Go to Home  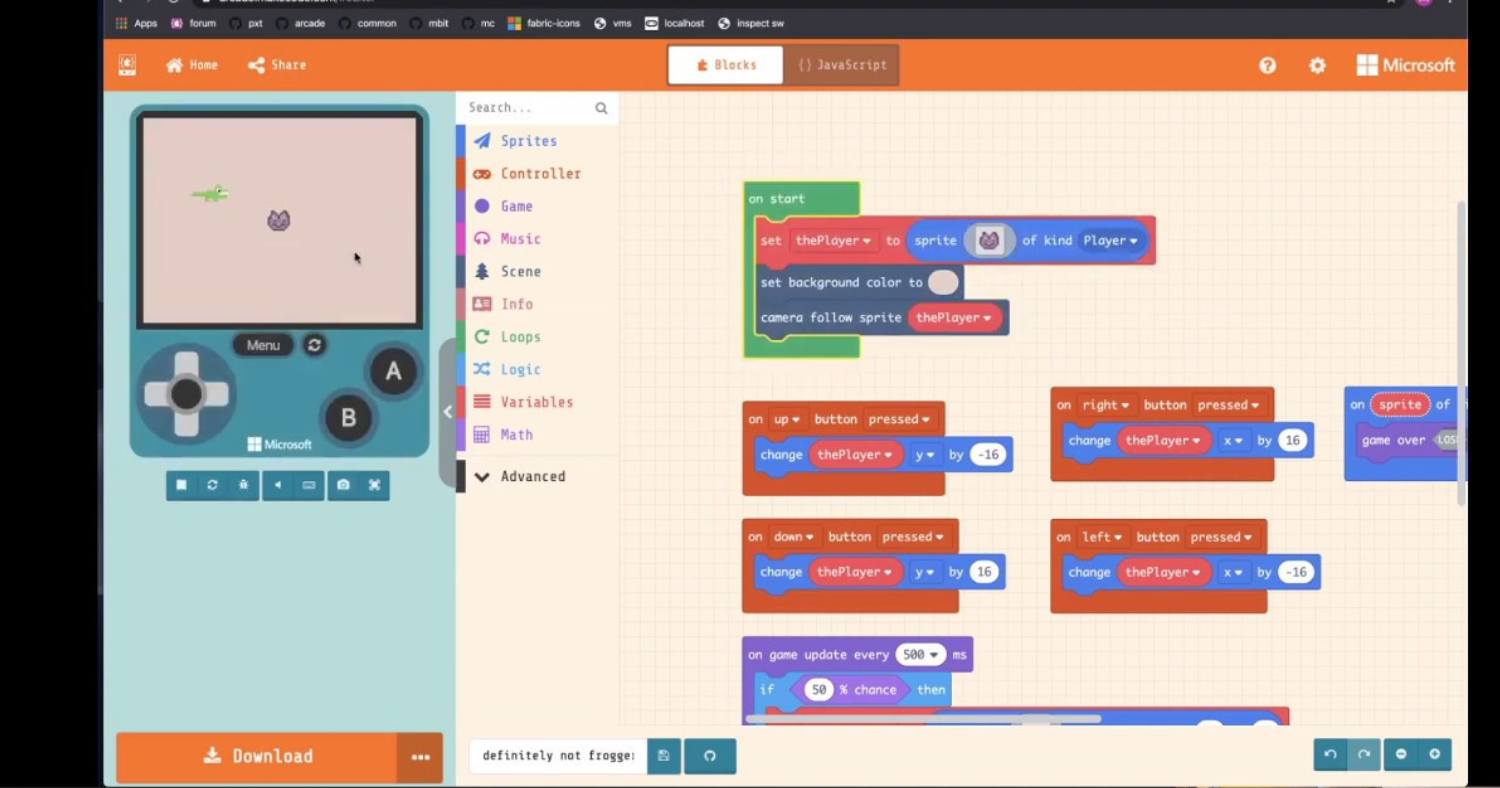(192, 65)
